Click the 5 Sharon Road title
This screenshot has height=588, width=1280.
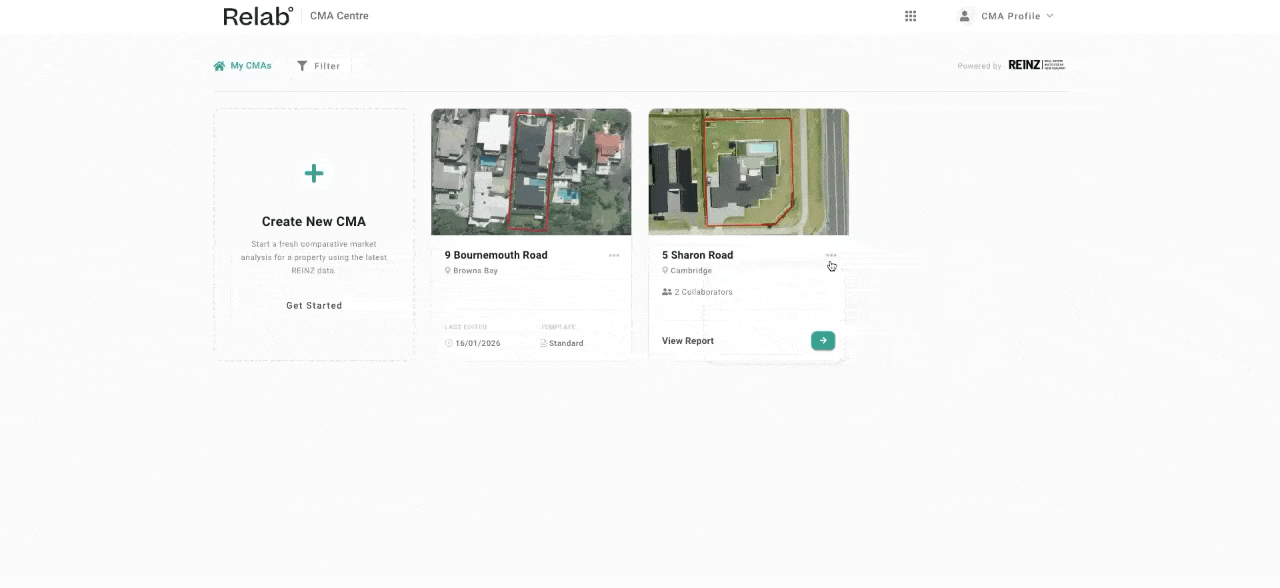pos(697,255)
